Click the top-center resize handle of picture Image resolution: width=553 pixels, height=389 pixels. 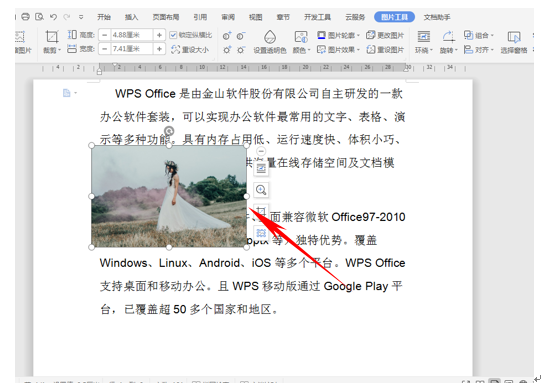coord(169,145)
